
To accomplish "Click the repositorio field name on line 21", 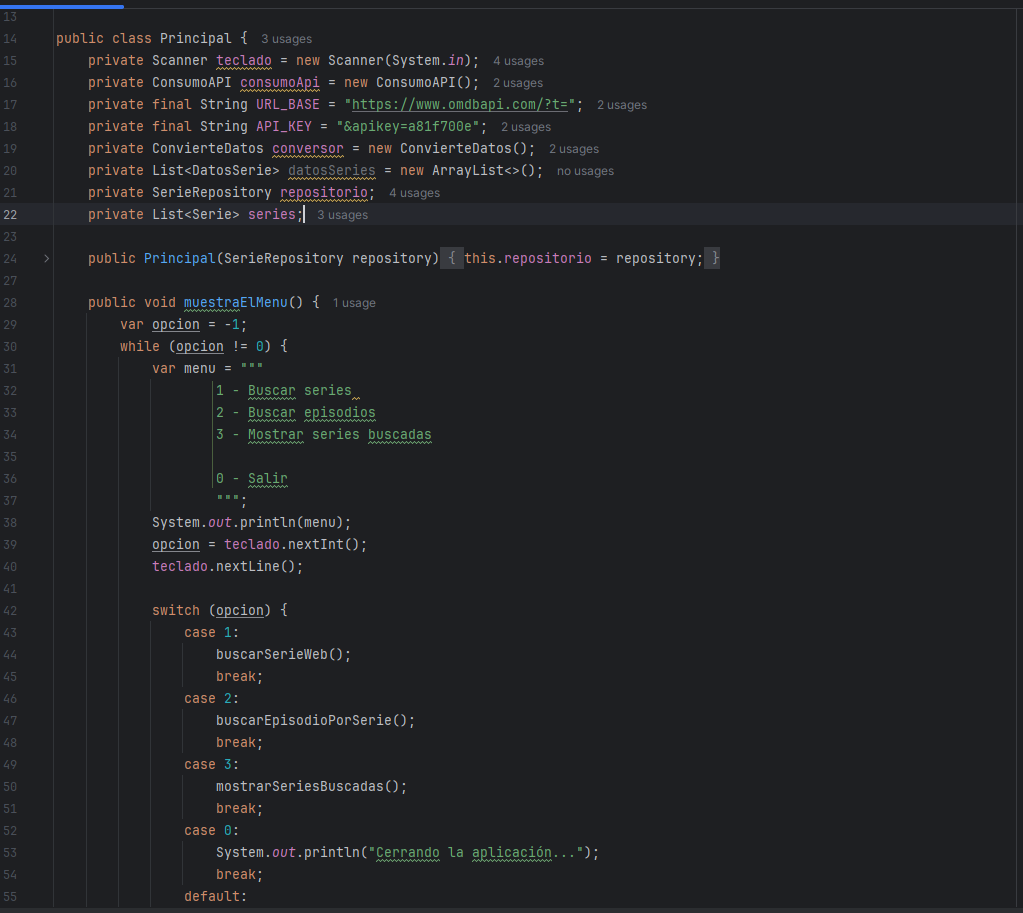I will coord(324,192).
